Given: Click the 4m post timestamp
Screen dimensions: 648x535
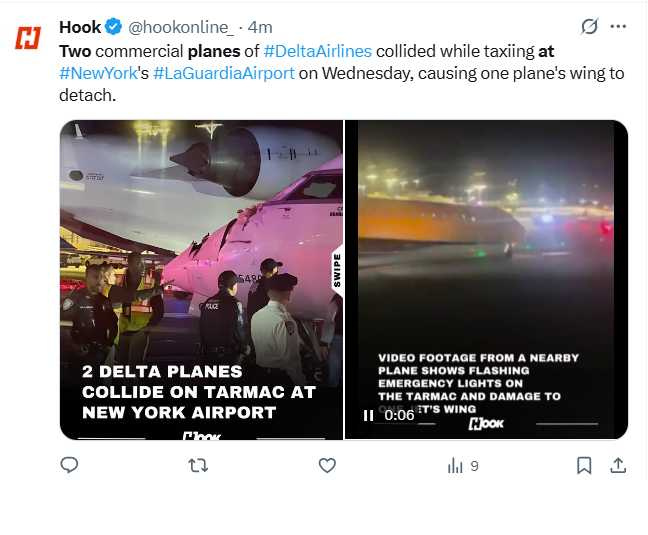Looking at the screenshot, I should [x=259, y=27].
